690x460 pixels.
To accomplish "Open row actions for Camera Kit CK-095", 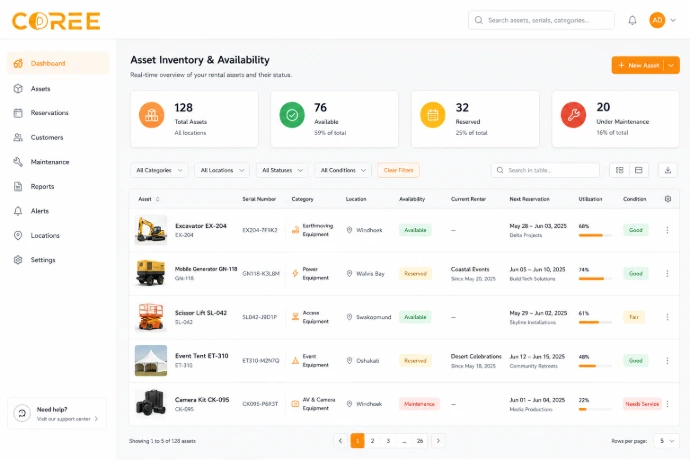I will tap(667, 404).
